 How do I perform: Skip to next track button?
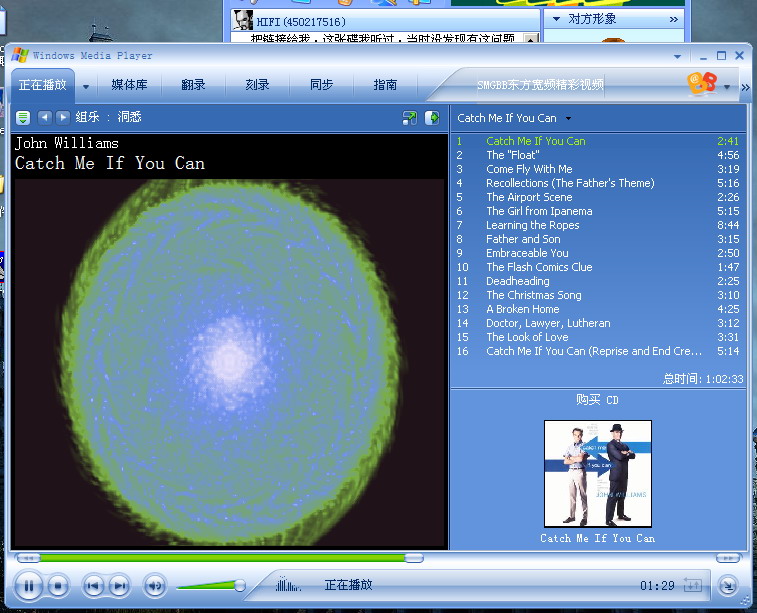coord(119,586)
